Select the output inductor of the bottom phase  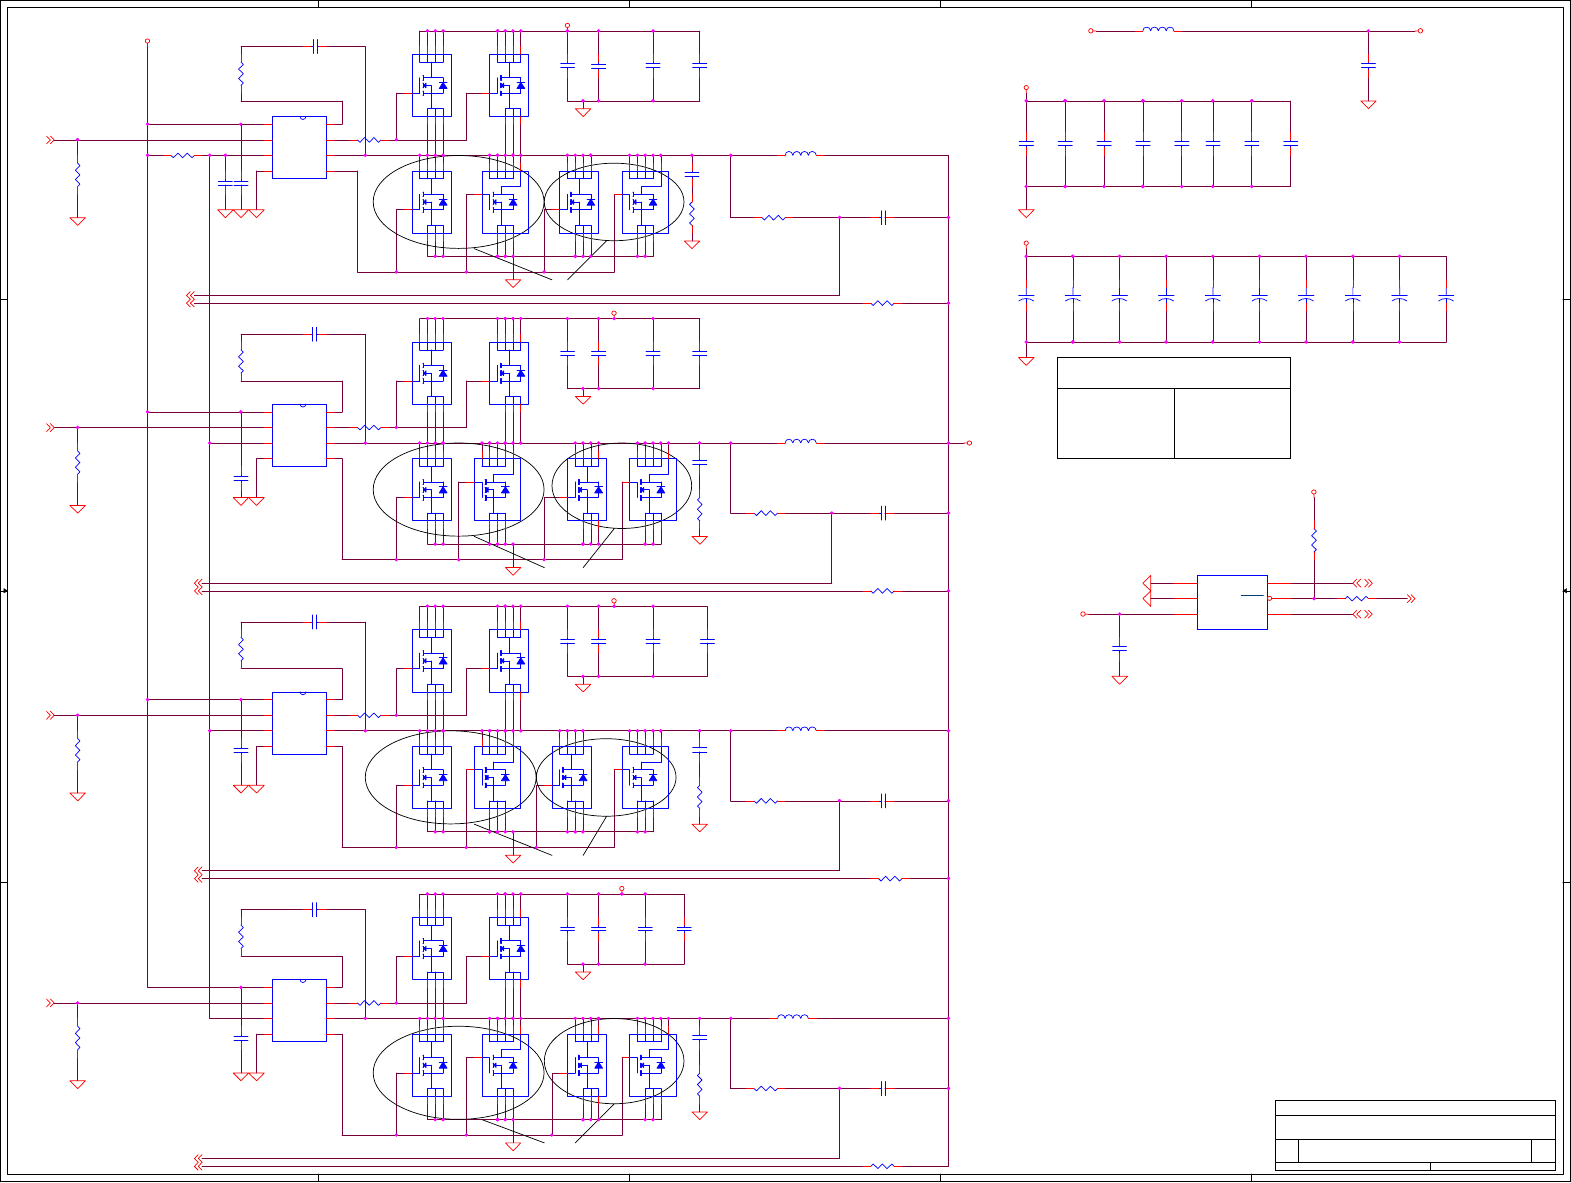click(x=793, y=1016)
